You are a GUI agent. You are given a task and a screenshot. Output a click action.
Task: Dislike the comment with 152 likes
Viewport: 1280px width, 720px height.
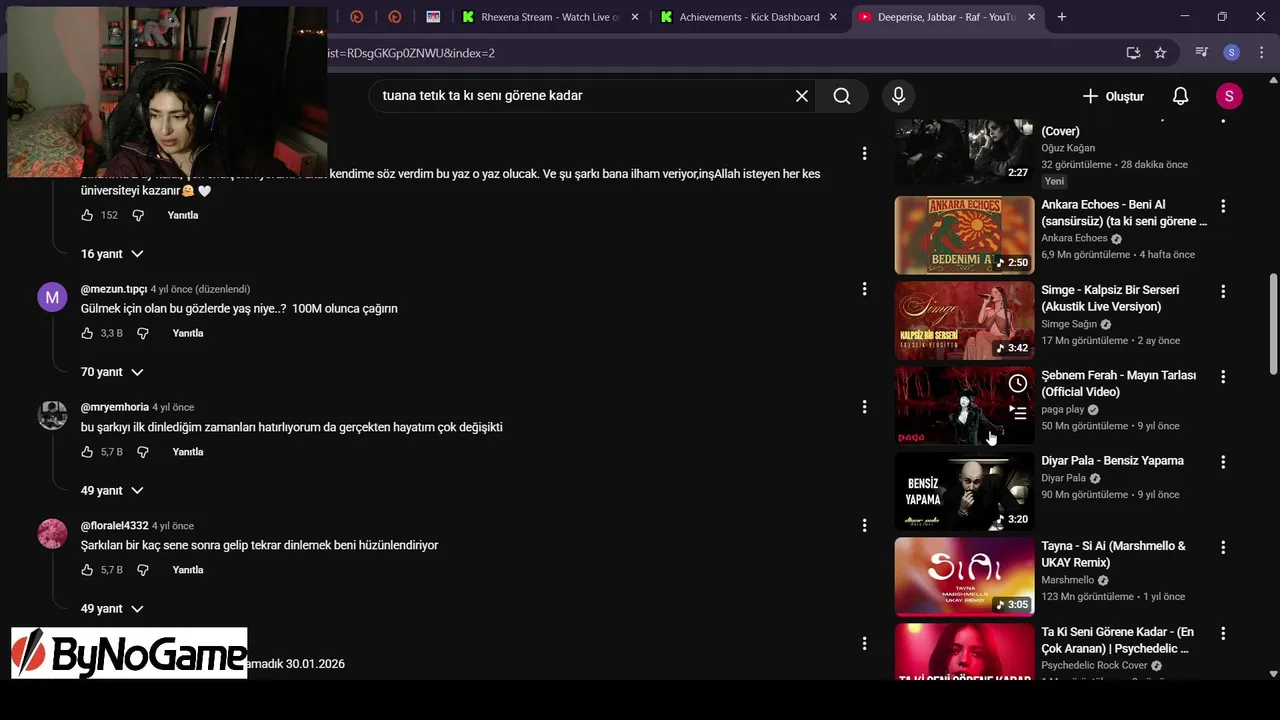[x=138, y=215]
